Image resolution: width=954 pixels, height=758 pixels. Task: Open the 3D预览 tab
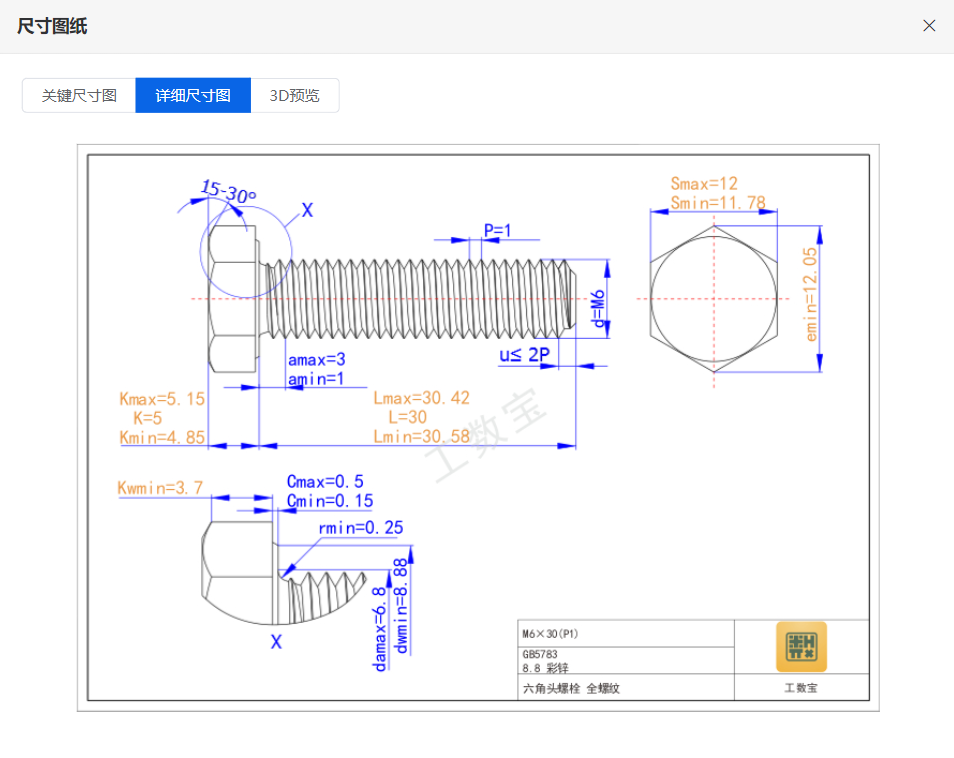pos(295,96)
